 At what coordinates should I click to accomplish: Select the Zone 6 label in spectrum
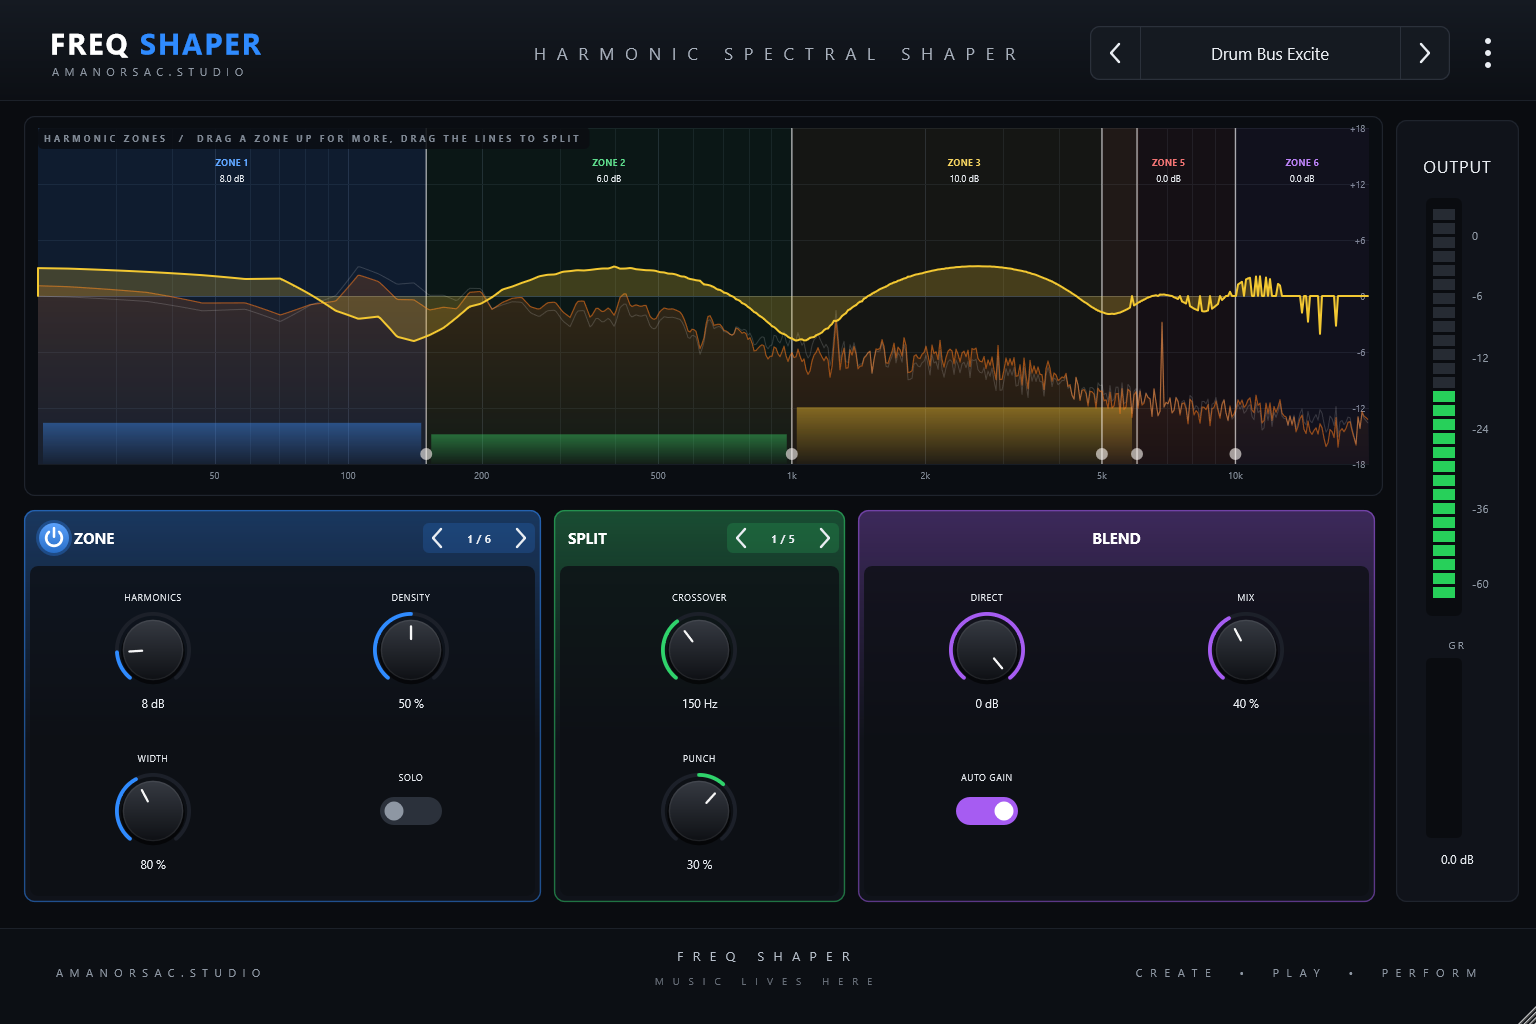click(x=1302, y=162)
